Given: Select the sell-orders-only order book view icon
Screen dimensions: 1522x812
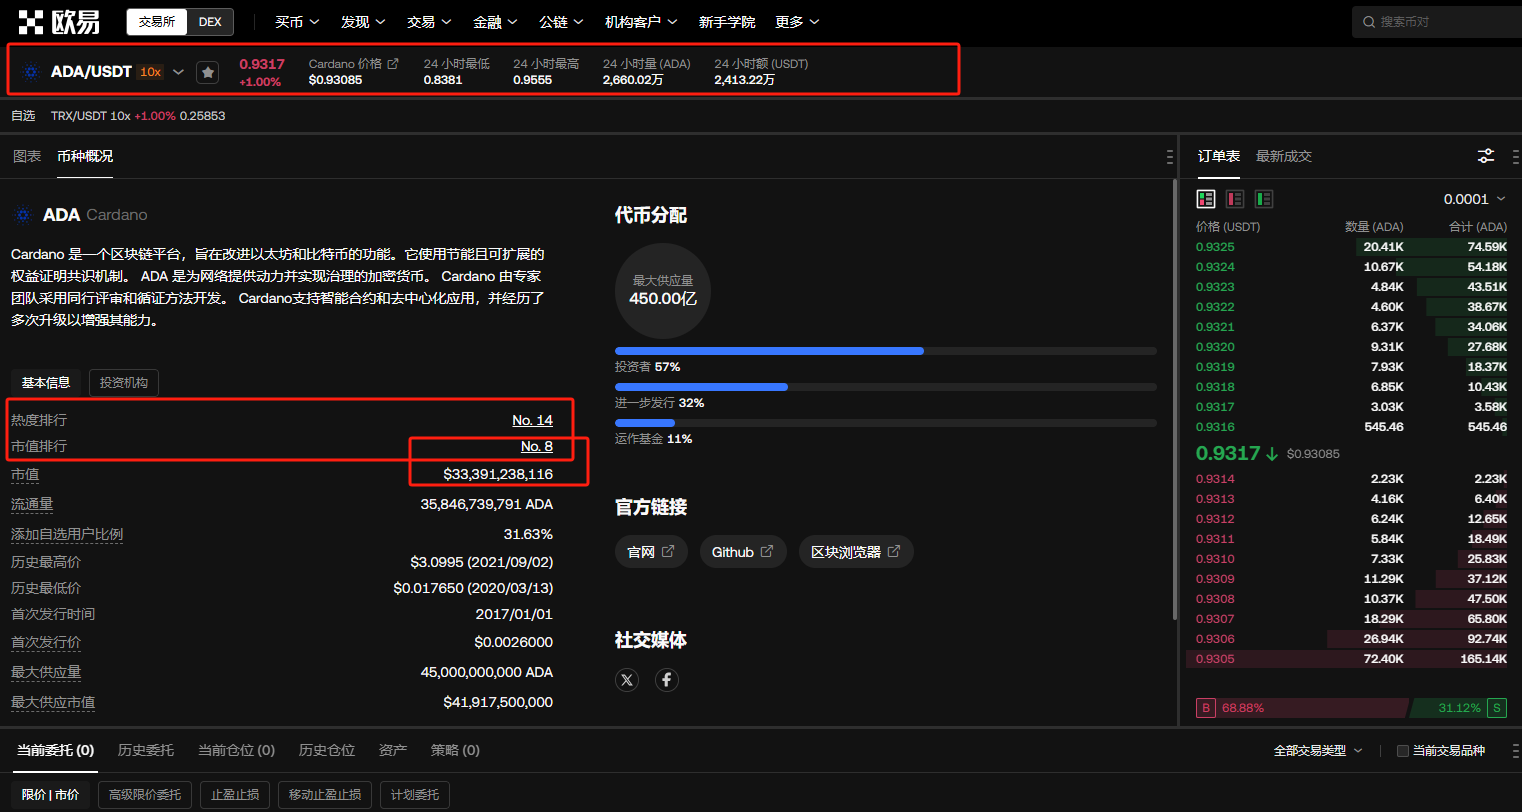Looking at the screenshot, I should point(1235,199).
